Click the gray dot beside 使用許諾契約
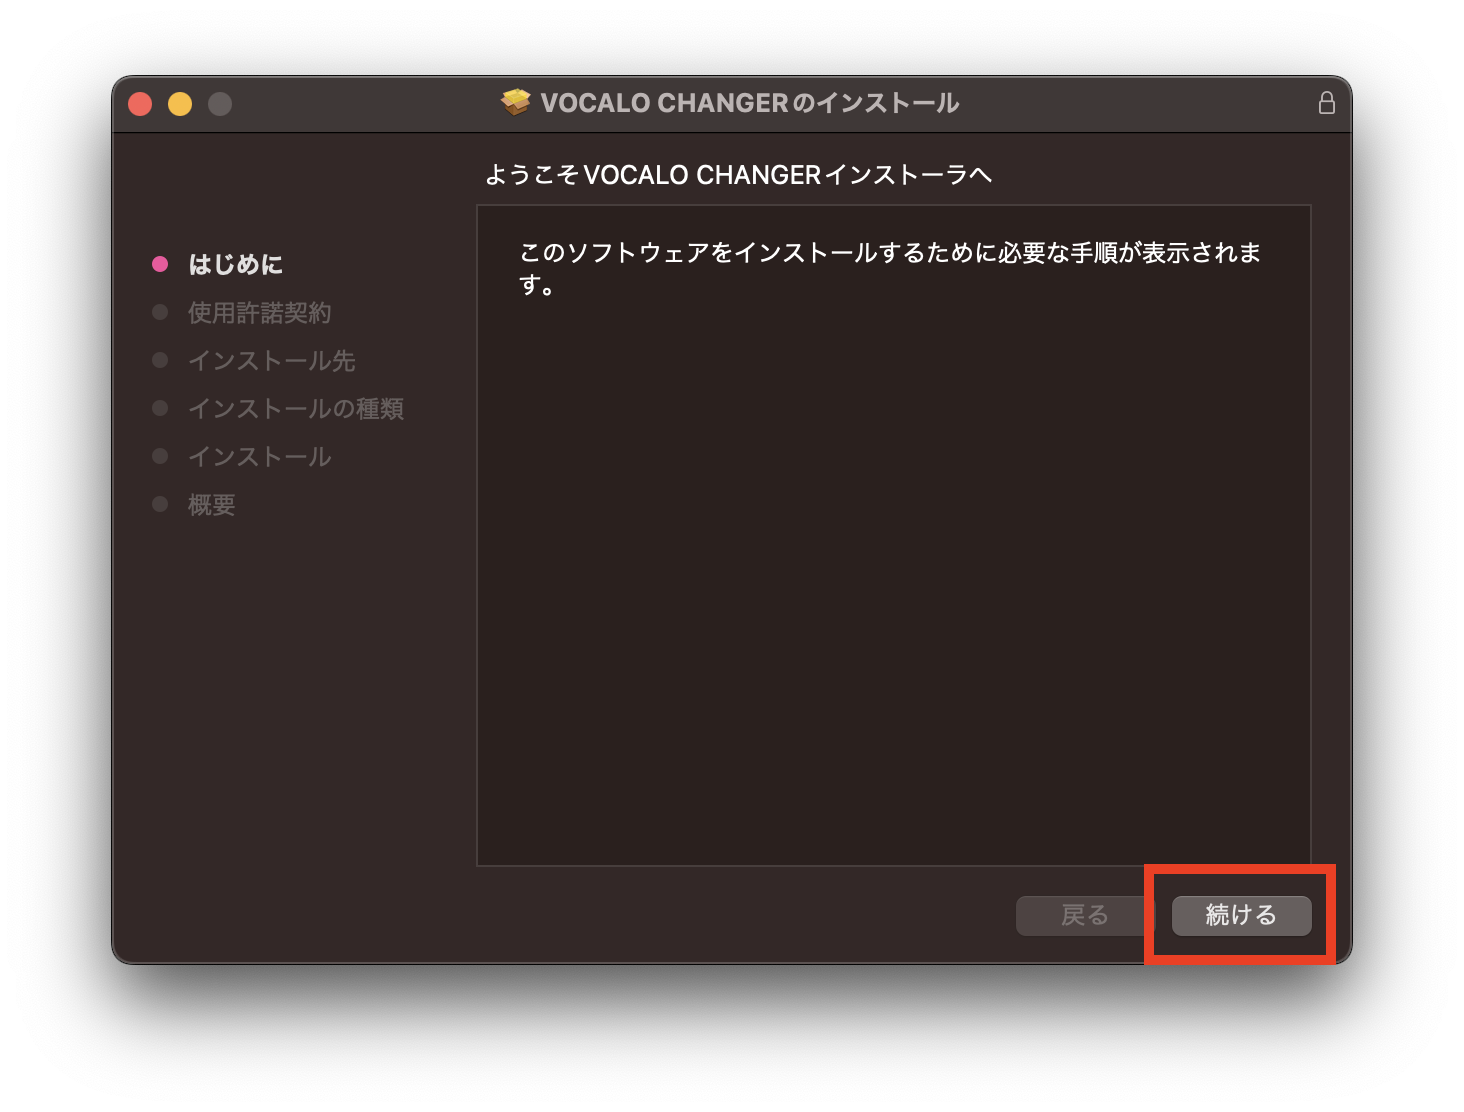This screenshot has height=1112, width=1464. click(x=160, y=311)
